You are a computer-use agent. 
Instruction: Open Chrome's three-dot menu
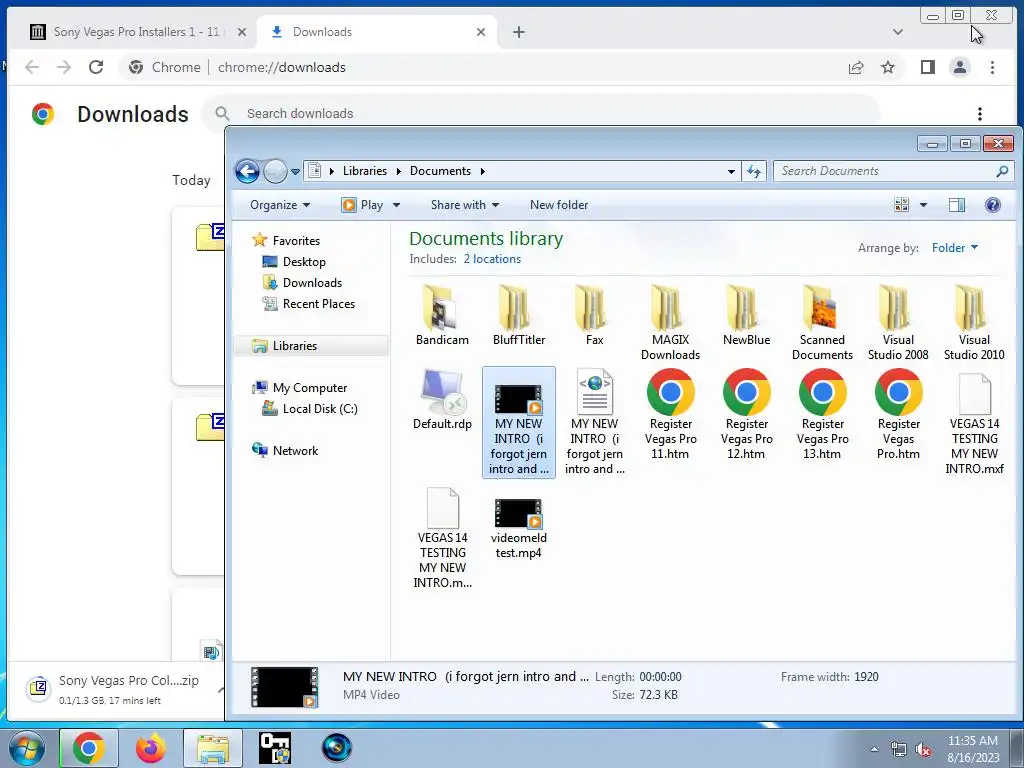(x=992, y=67)
